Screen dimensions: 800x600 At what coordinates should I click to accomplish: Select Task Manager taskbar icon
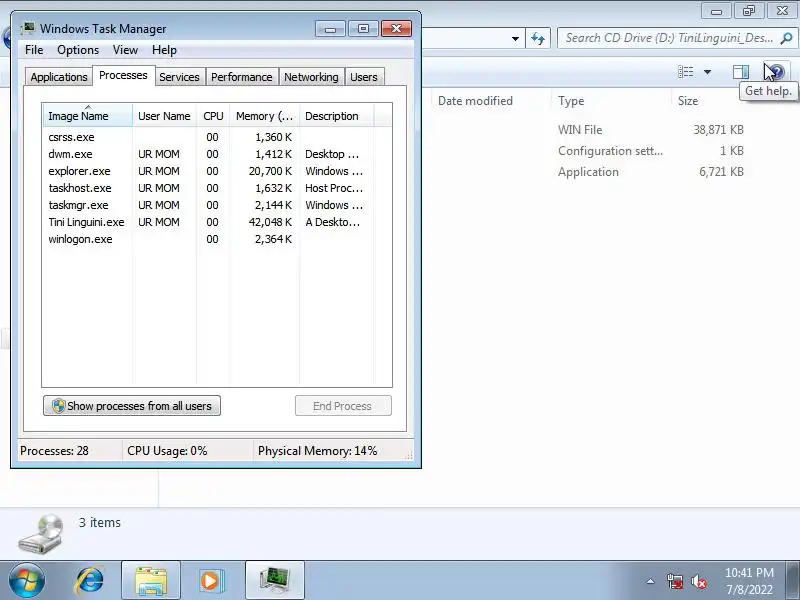click(x=274, y=580)
